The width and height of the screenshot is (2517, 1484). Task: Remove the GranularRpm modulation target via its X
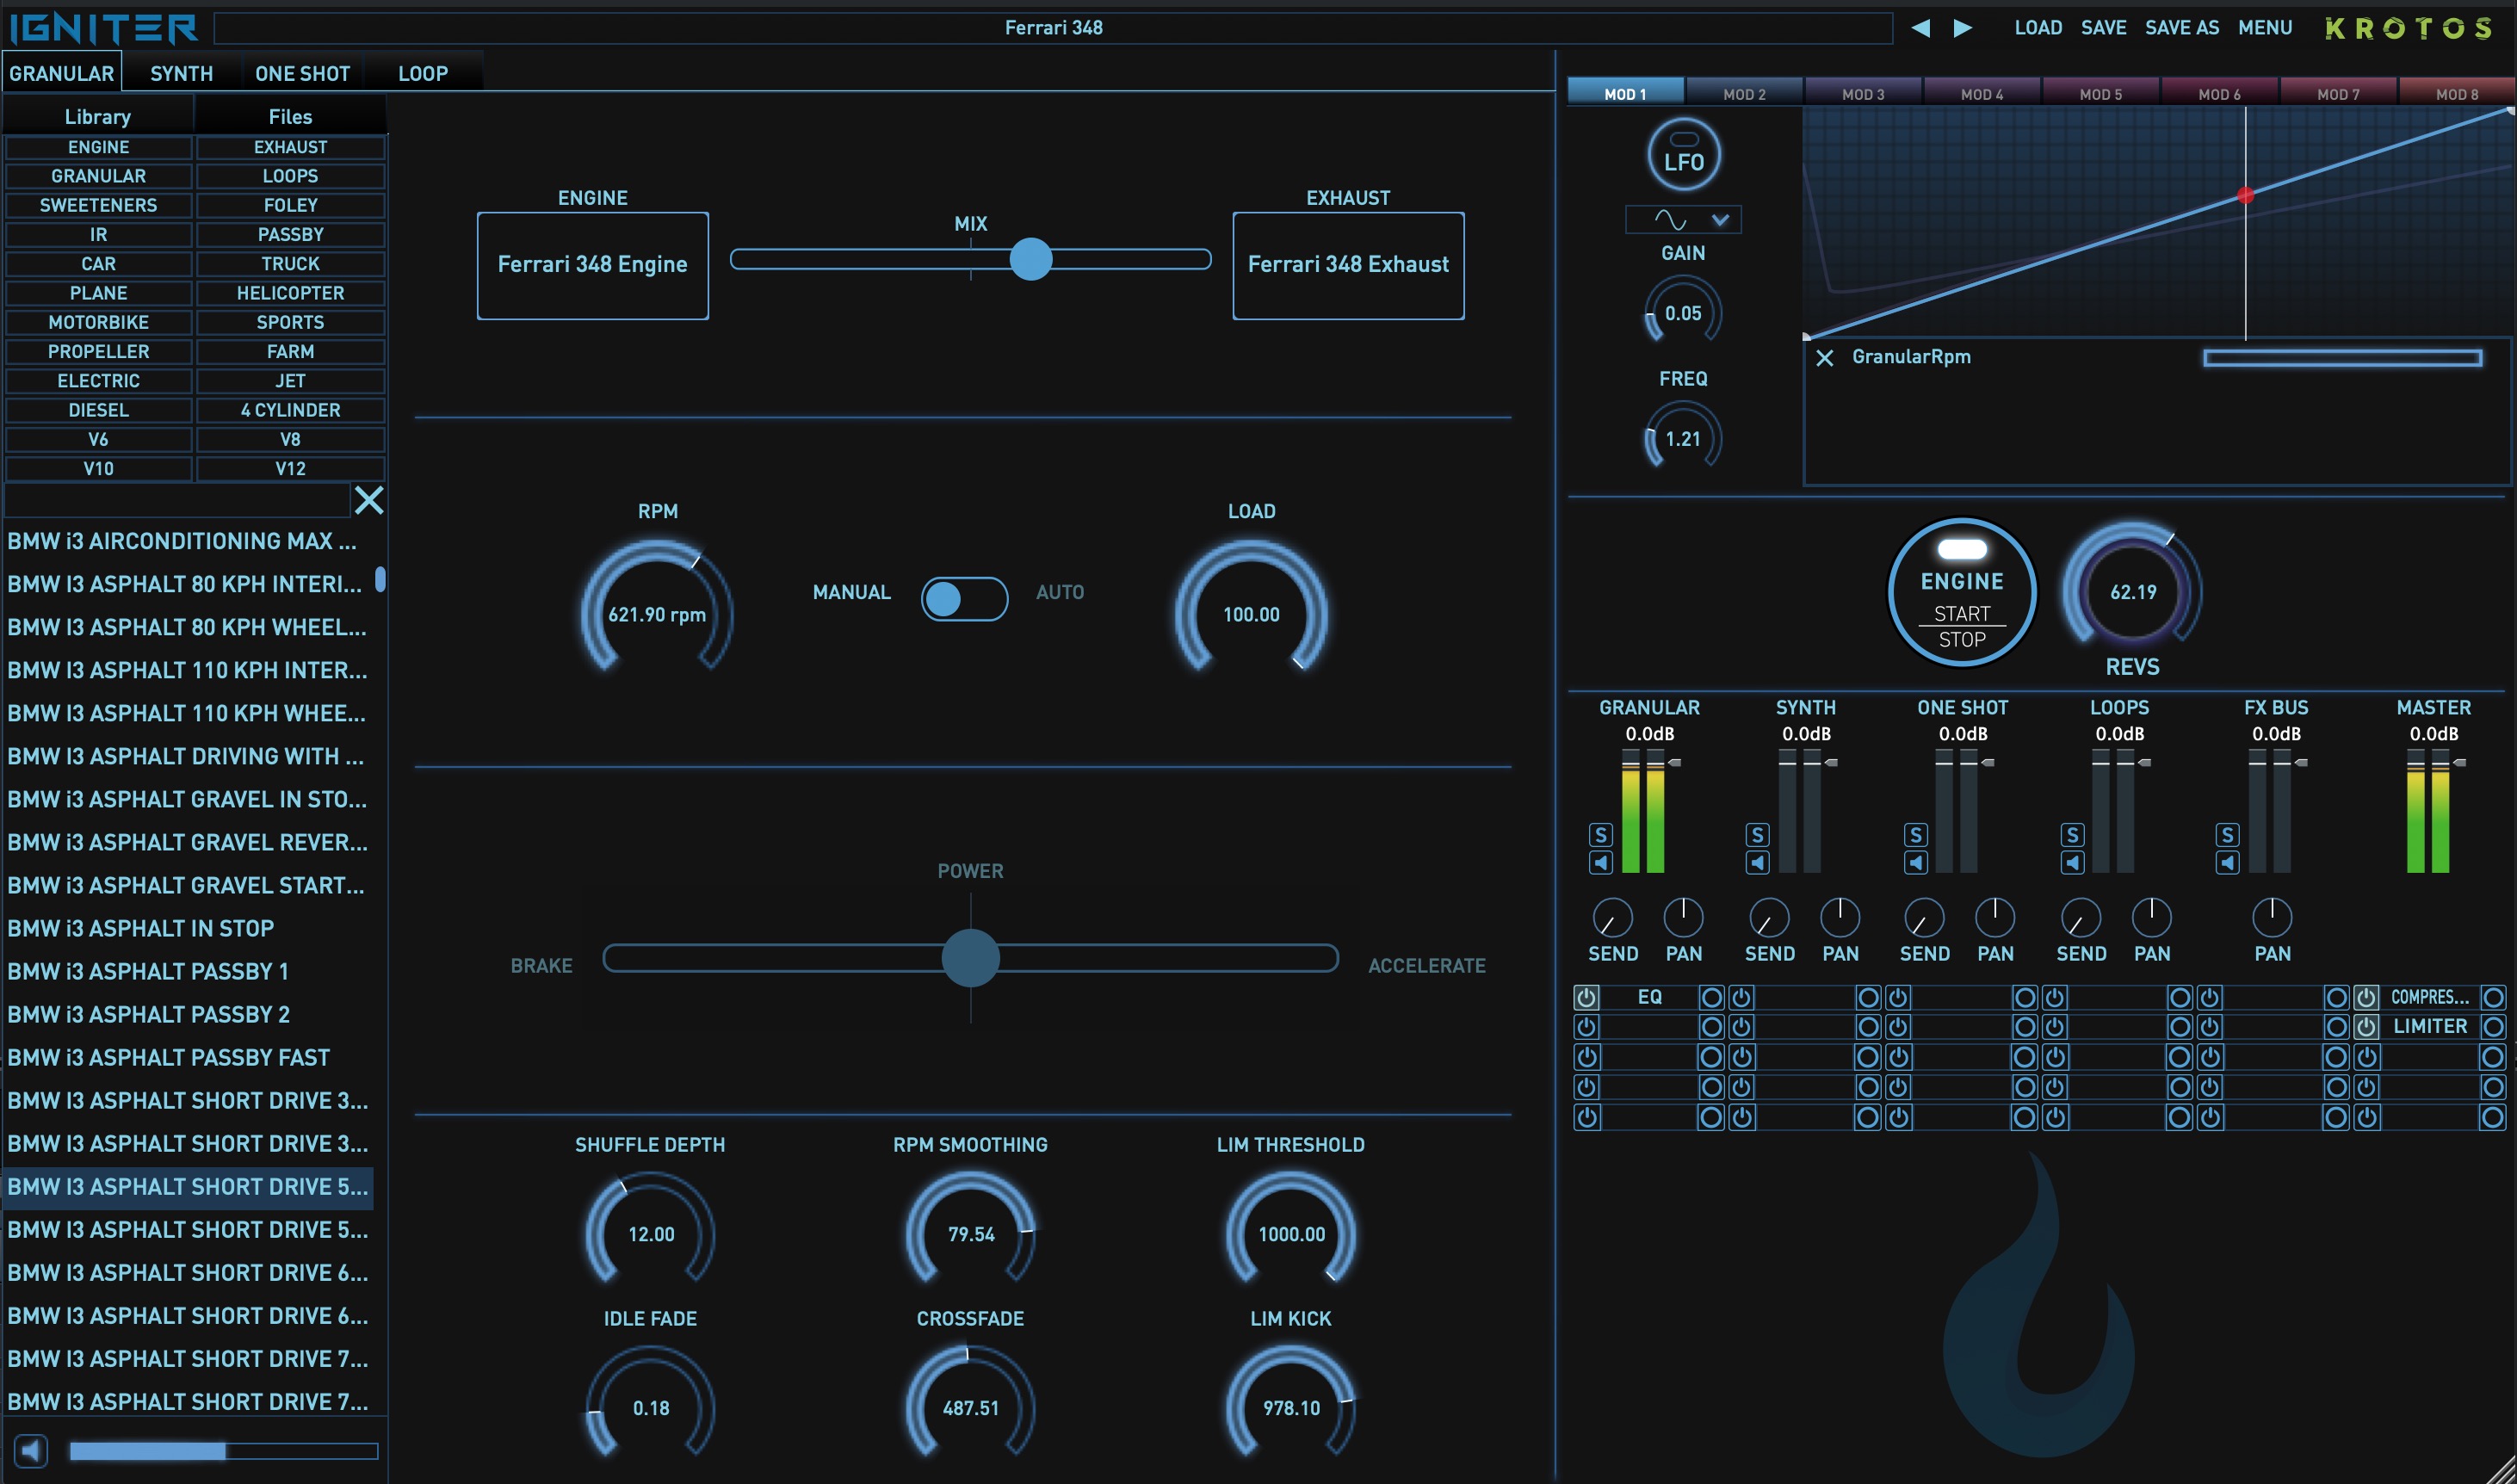1825,358
